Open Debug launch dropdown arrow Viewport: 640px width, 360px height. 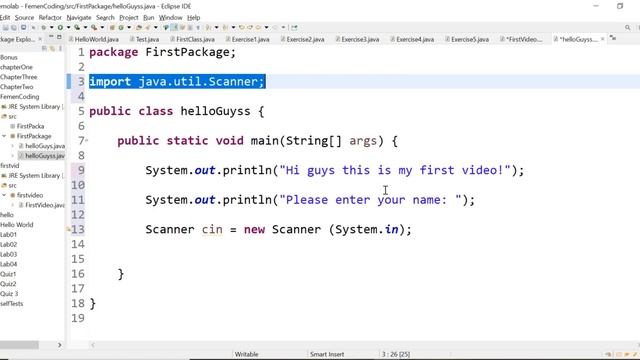click(51, 27)
